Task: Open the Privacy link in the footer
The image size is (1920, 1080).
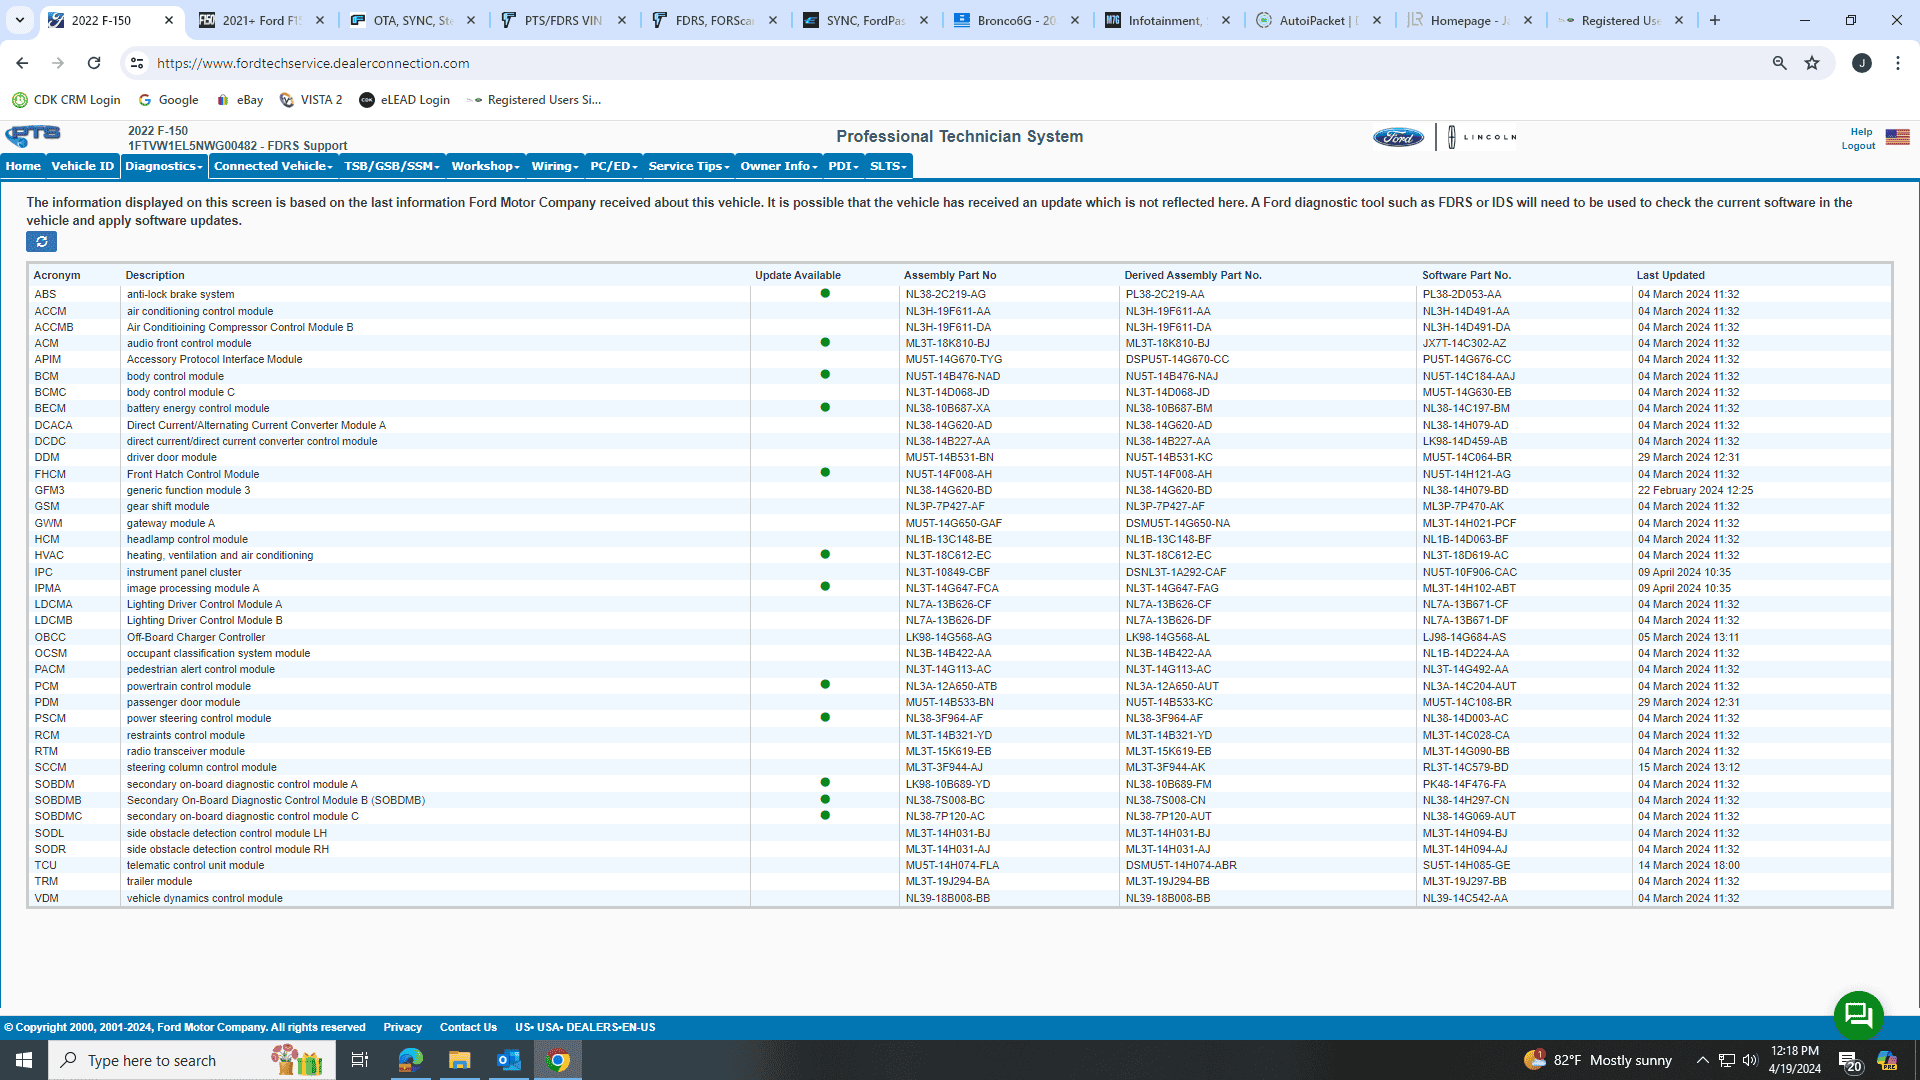Action: [402, 1027]
